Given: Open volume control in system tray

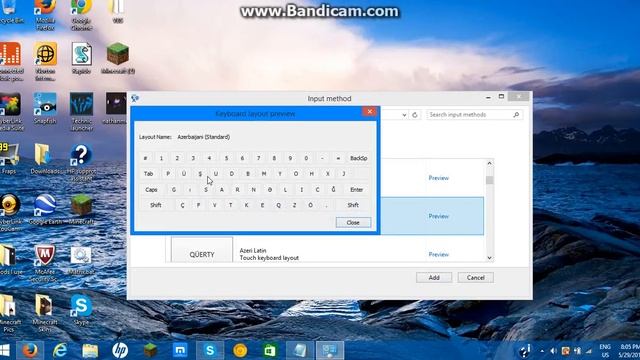Looking at the screenshot, I should pyautogui.click(x=553, y=351).
